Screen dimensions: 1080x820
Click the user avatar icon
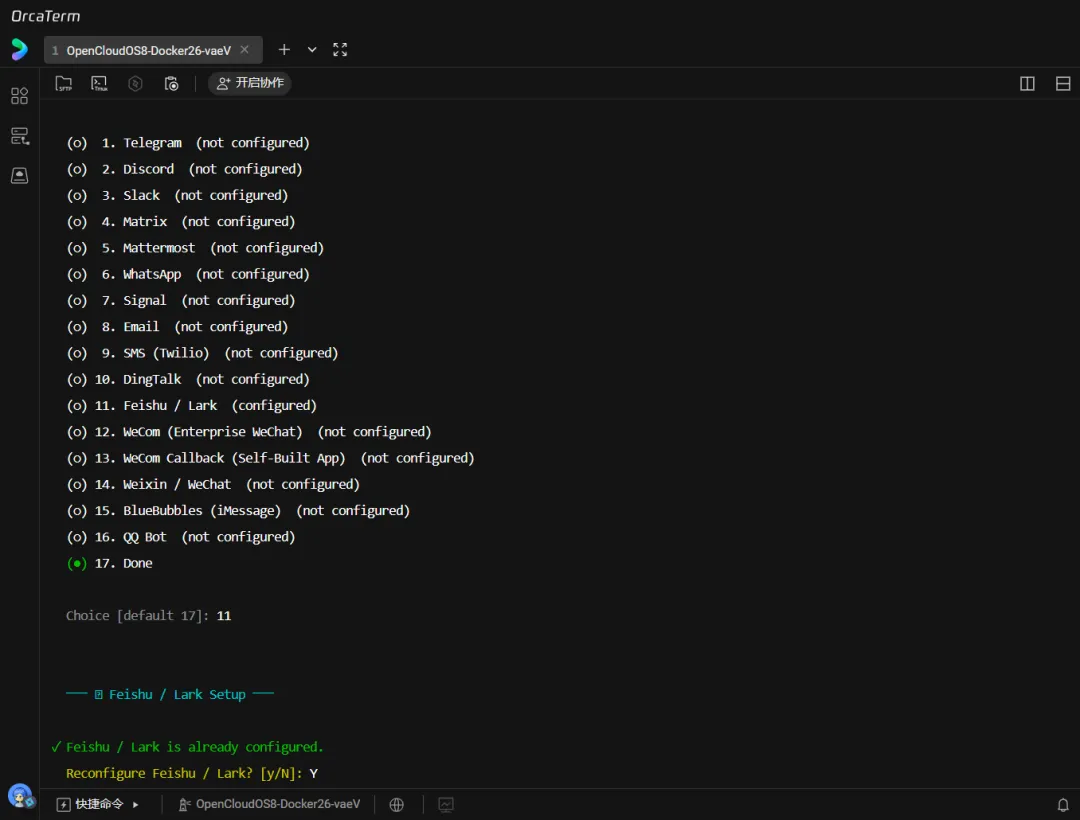click(21, 797)
